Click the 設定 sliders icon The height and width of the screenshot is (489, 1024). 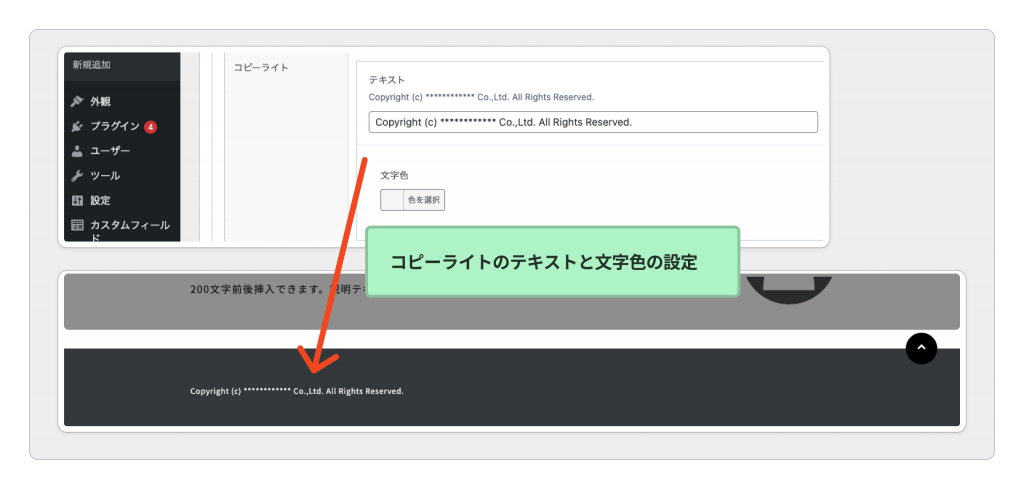click(x=77, y=200)
